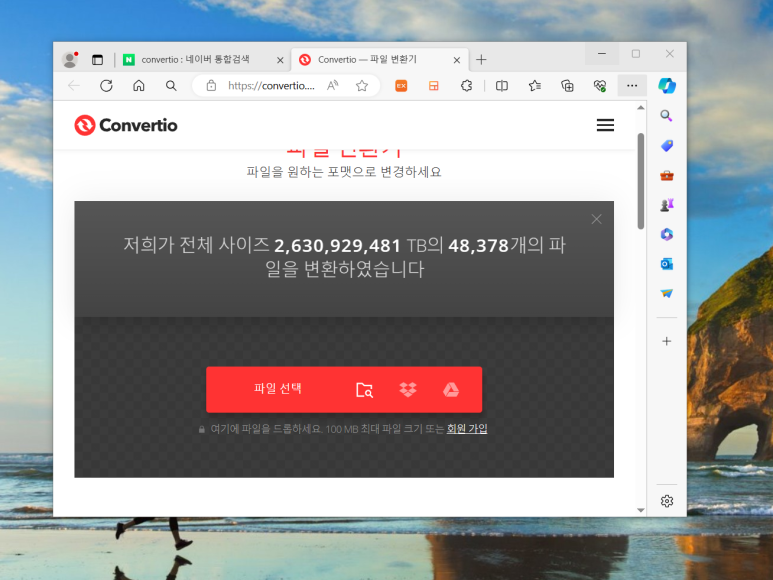The image size is (773, 580).
Task: Click the scrollbar up arrow
Action: (640, 107)
